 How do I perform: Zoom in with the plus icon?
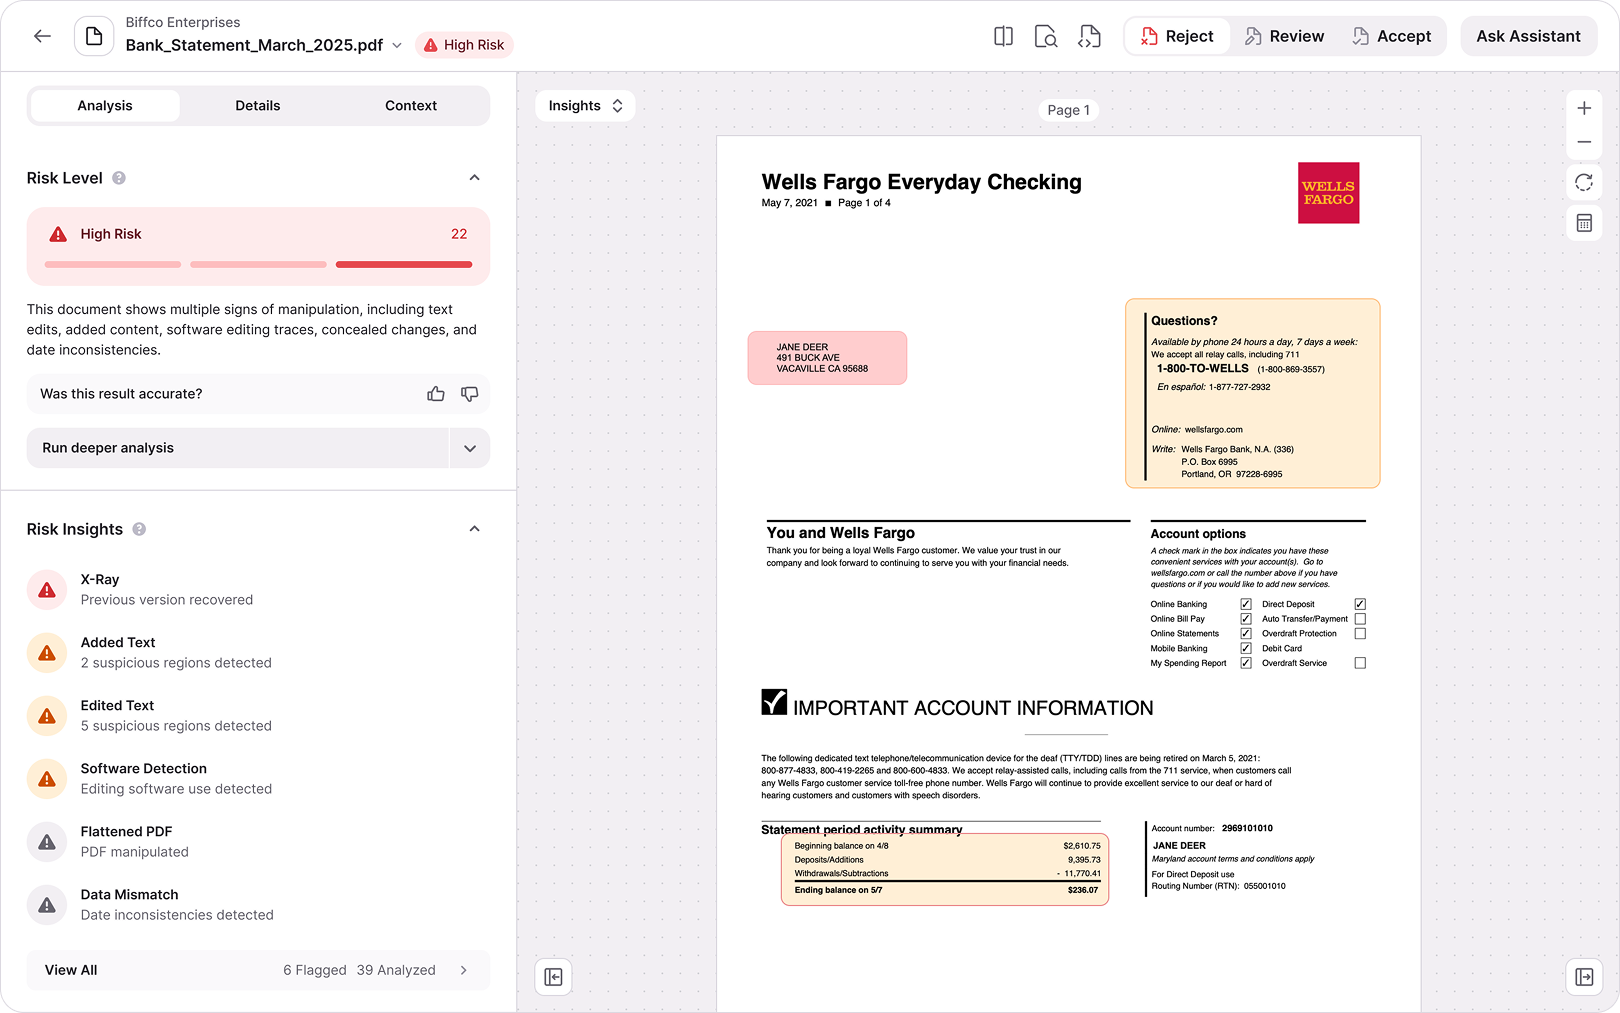tap(1584, 108)
